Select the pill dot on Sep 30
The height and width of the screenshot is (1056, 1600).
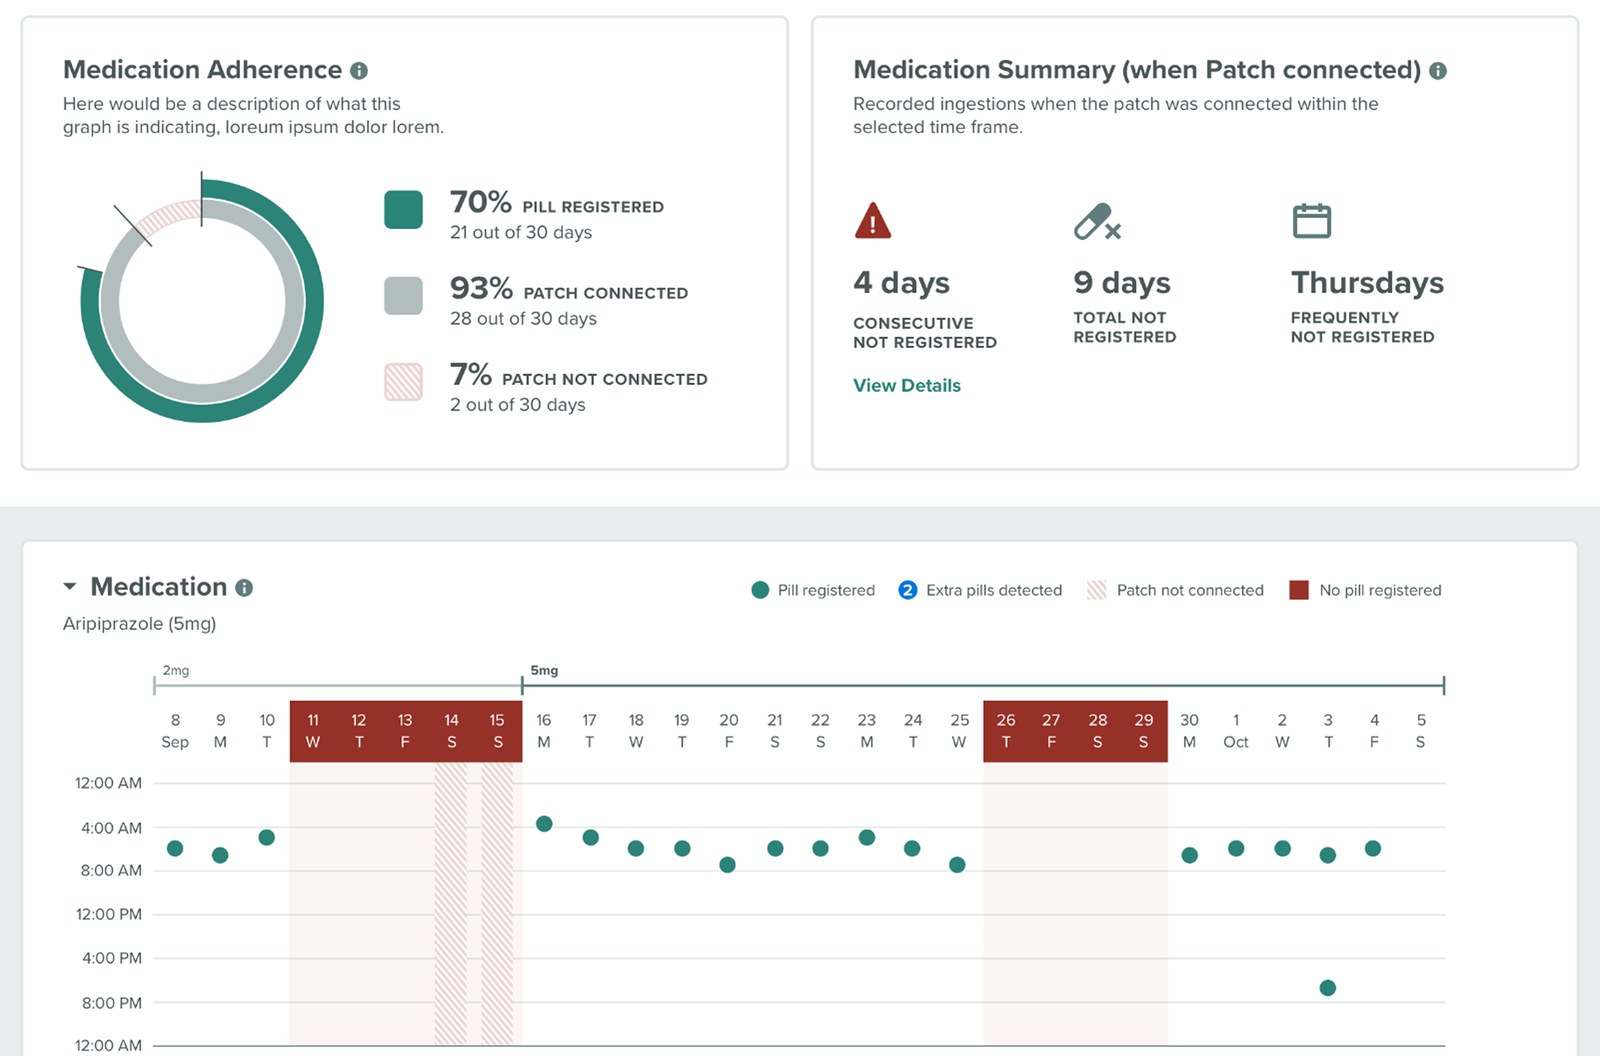pyautogui.click(x=1190, y=855)
